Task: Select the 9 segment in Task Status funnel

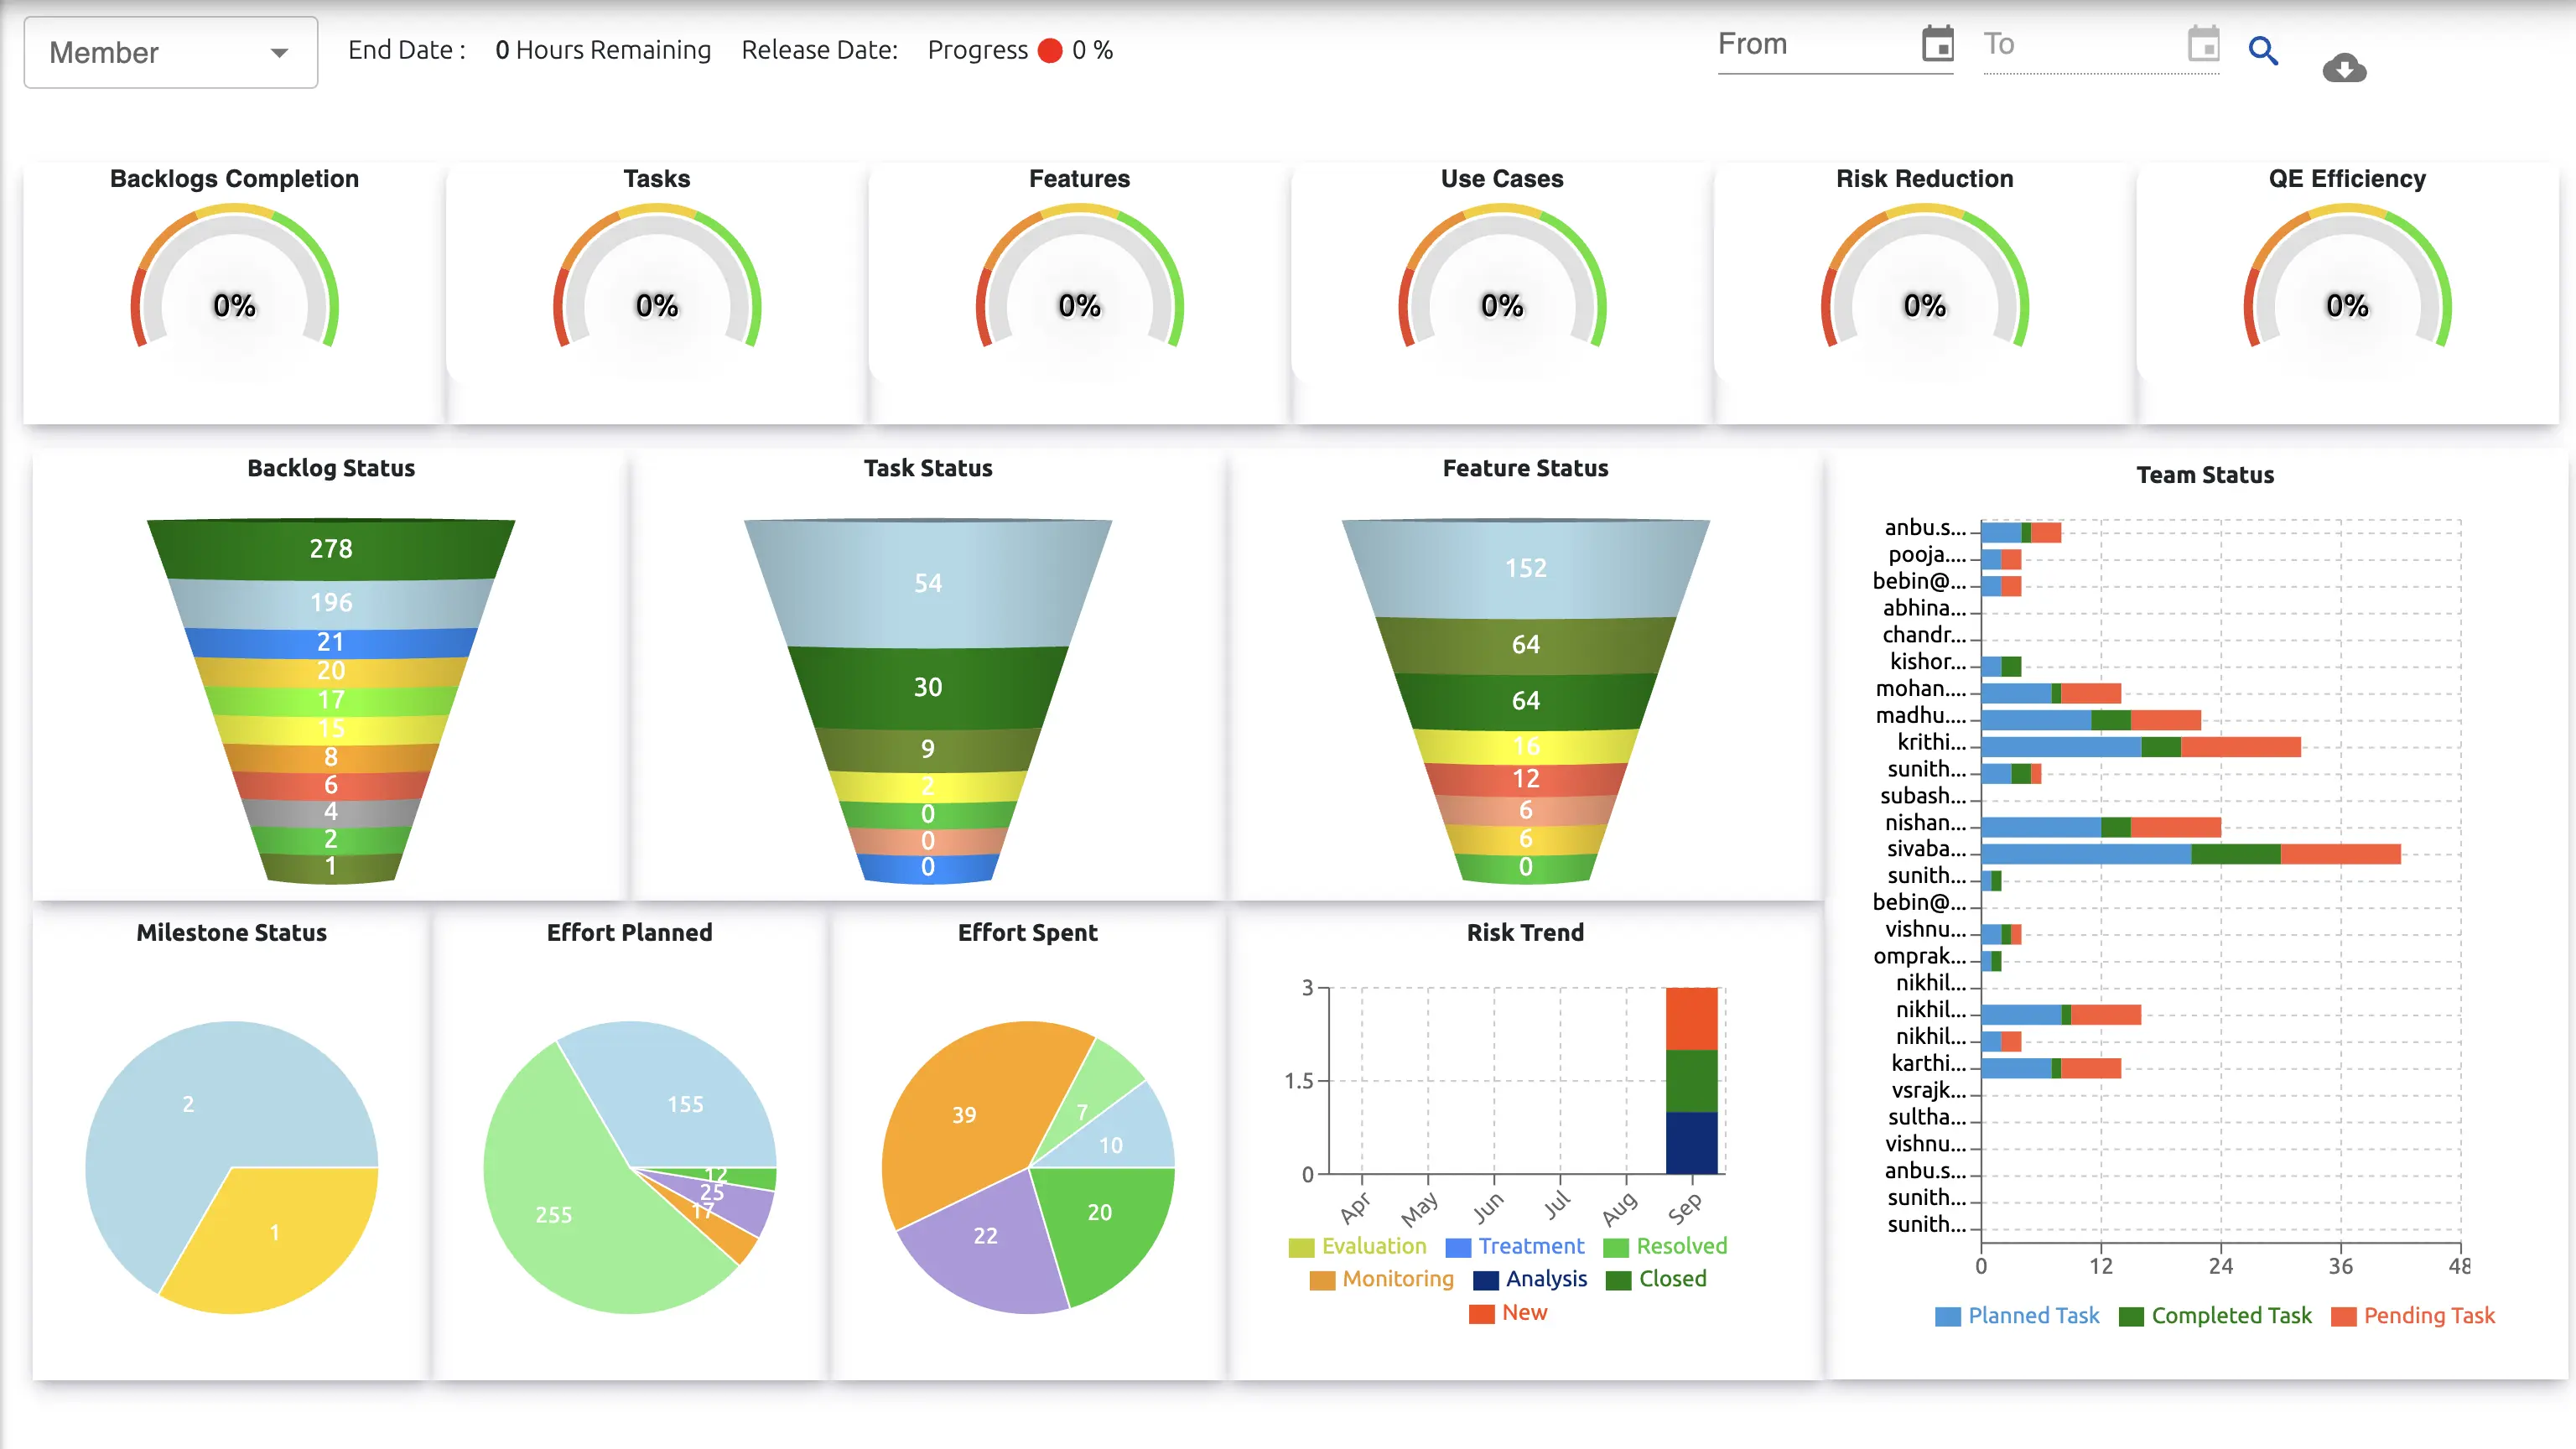Action: pos(928,749)
